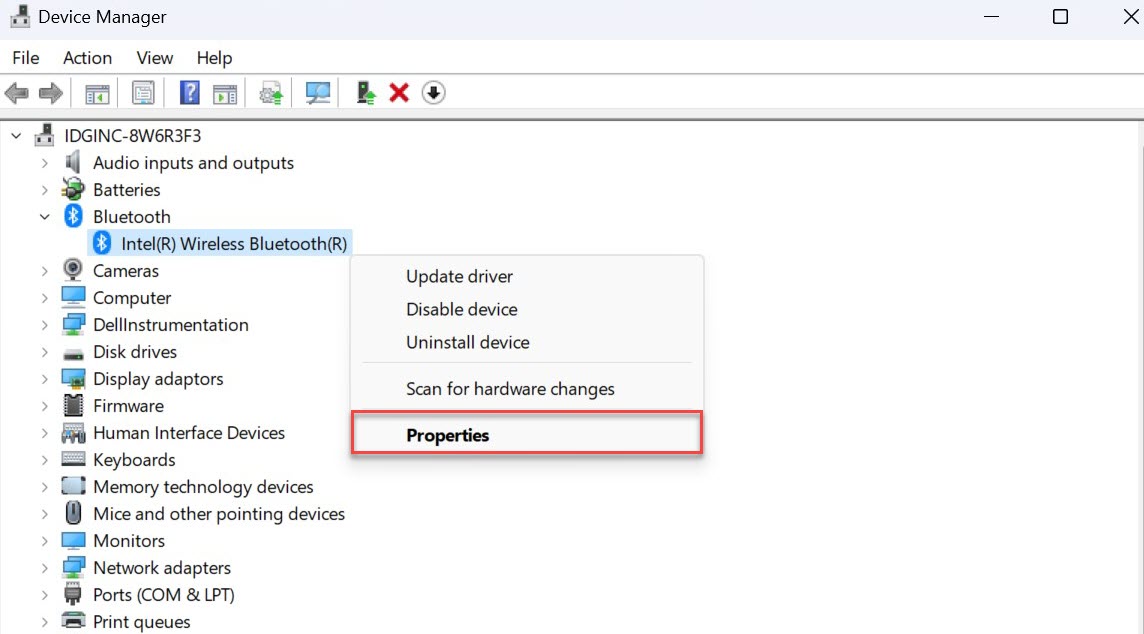Click the Audio inputs and outputs speaker icon
Image resolution: width=1144 pixels, height=634 pixels.
point(73,162)
